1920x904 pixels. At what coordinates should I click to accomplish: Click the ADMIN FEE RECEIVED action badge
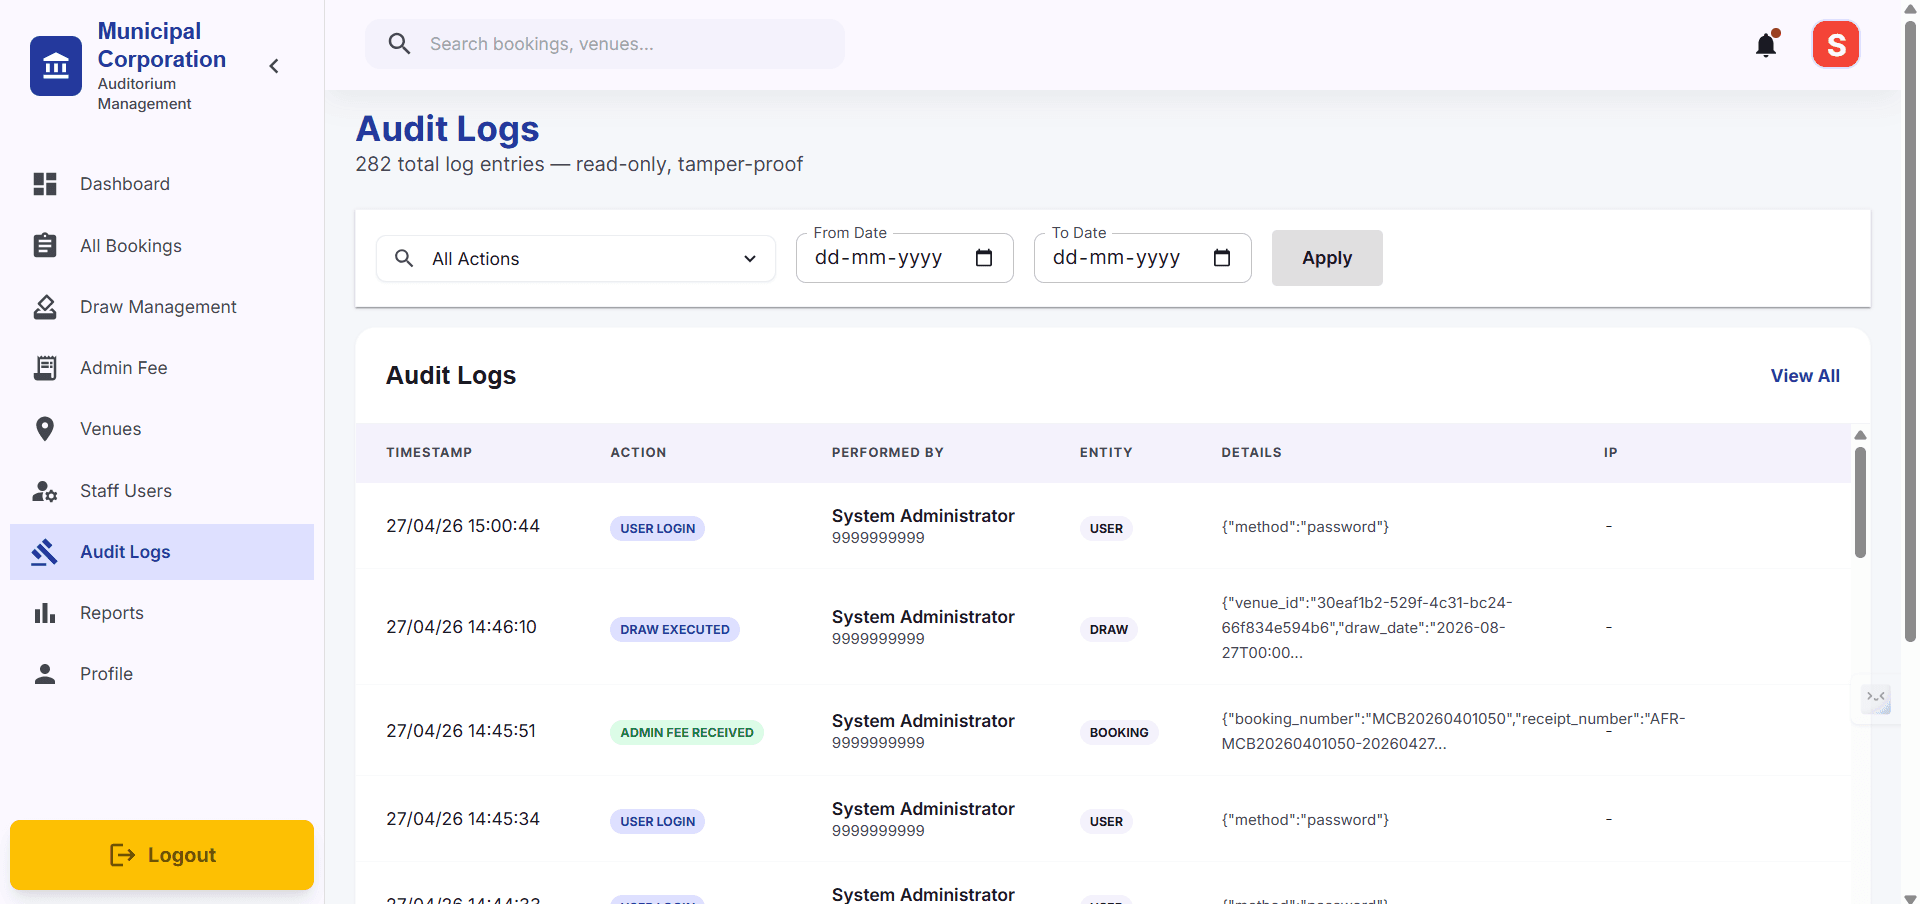tap(687, 732)
